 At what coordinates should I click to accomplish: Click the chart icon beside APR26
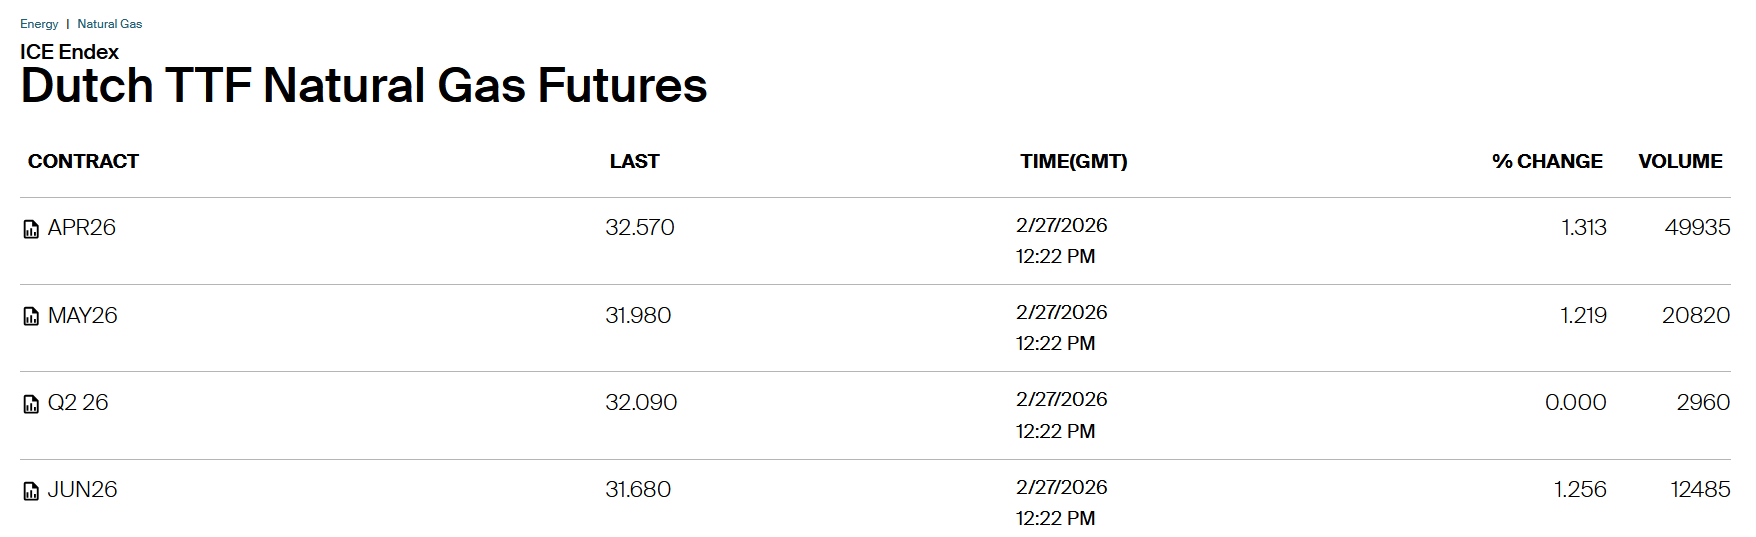pyautogui.click(x=31, y=229)
